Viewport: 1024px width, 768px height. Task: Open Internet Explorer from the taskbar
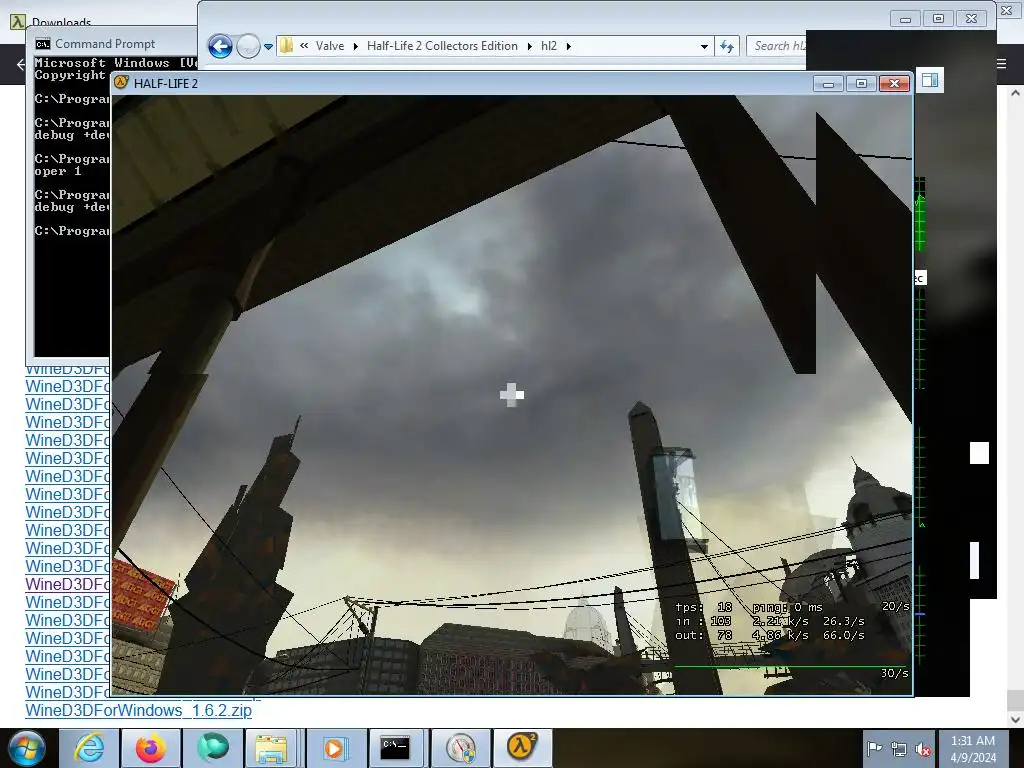[x=89, y=748]
